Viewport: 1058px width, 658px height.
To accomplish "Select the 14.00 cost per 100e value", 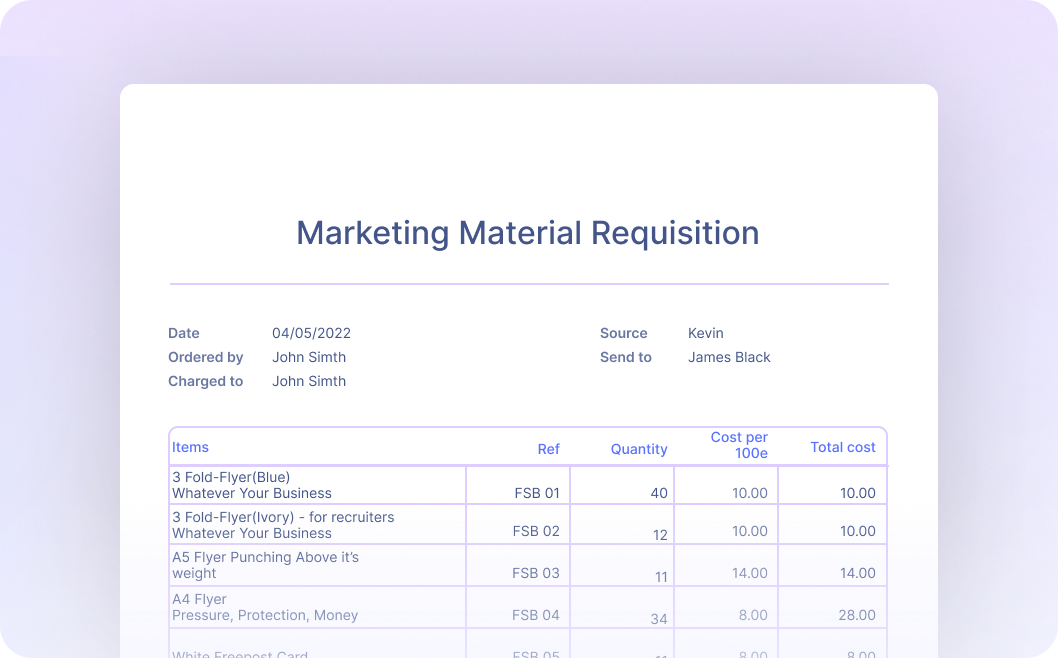I will click(x=752, y=573).
